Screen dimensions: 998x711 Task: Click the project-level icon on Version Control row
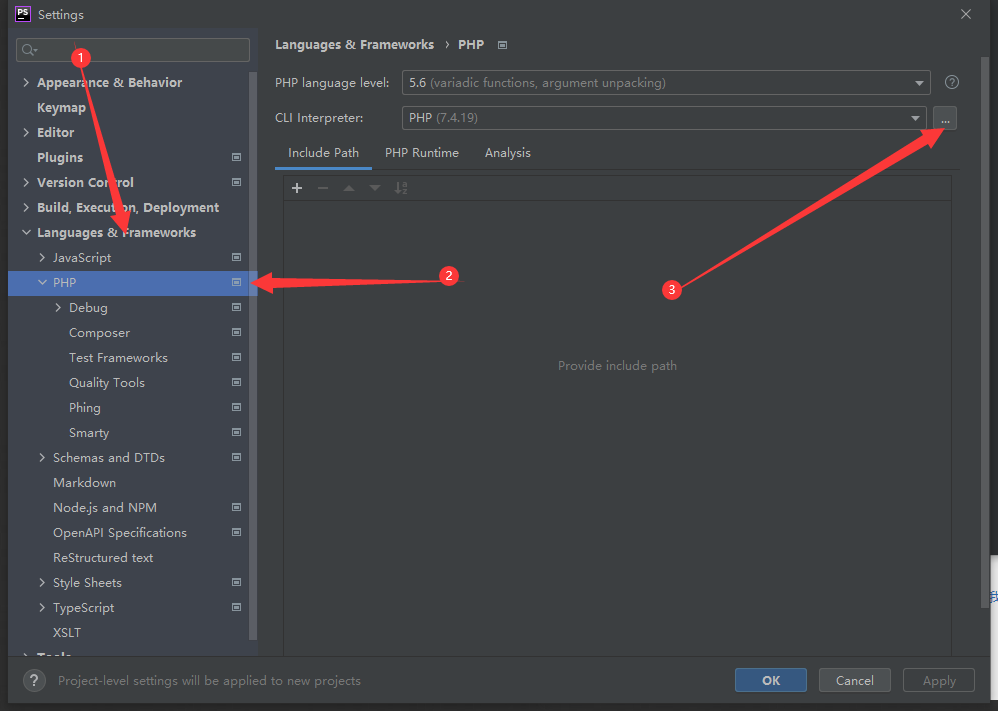[x=236, y=182]
